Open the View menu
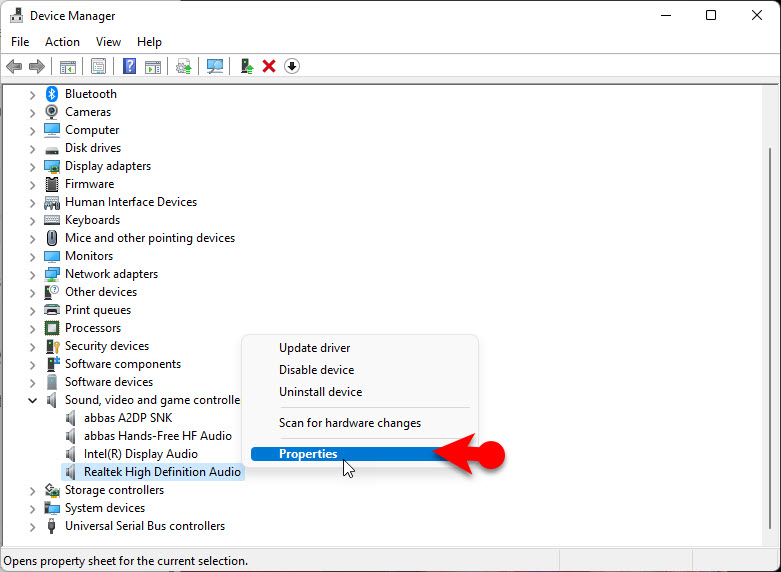This screenshot has width=781, height=572. (x=108, y=42)
